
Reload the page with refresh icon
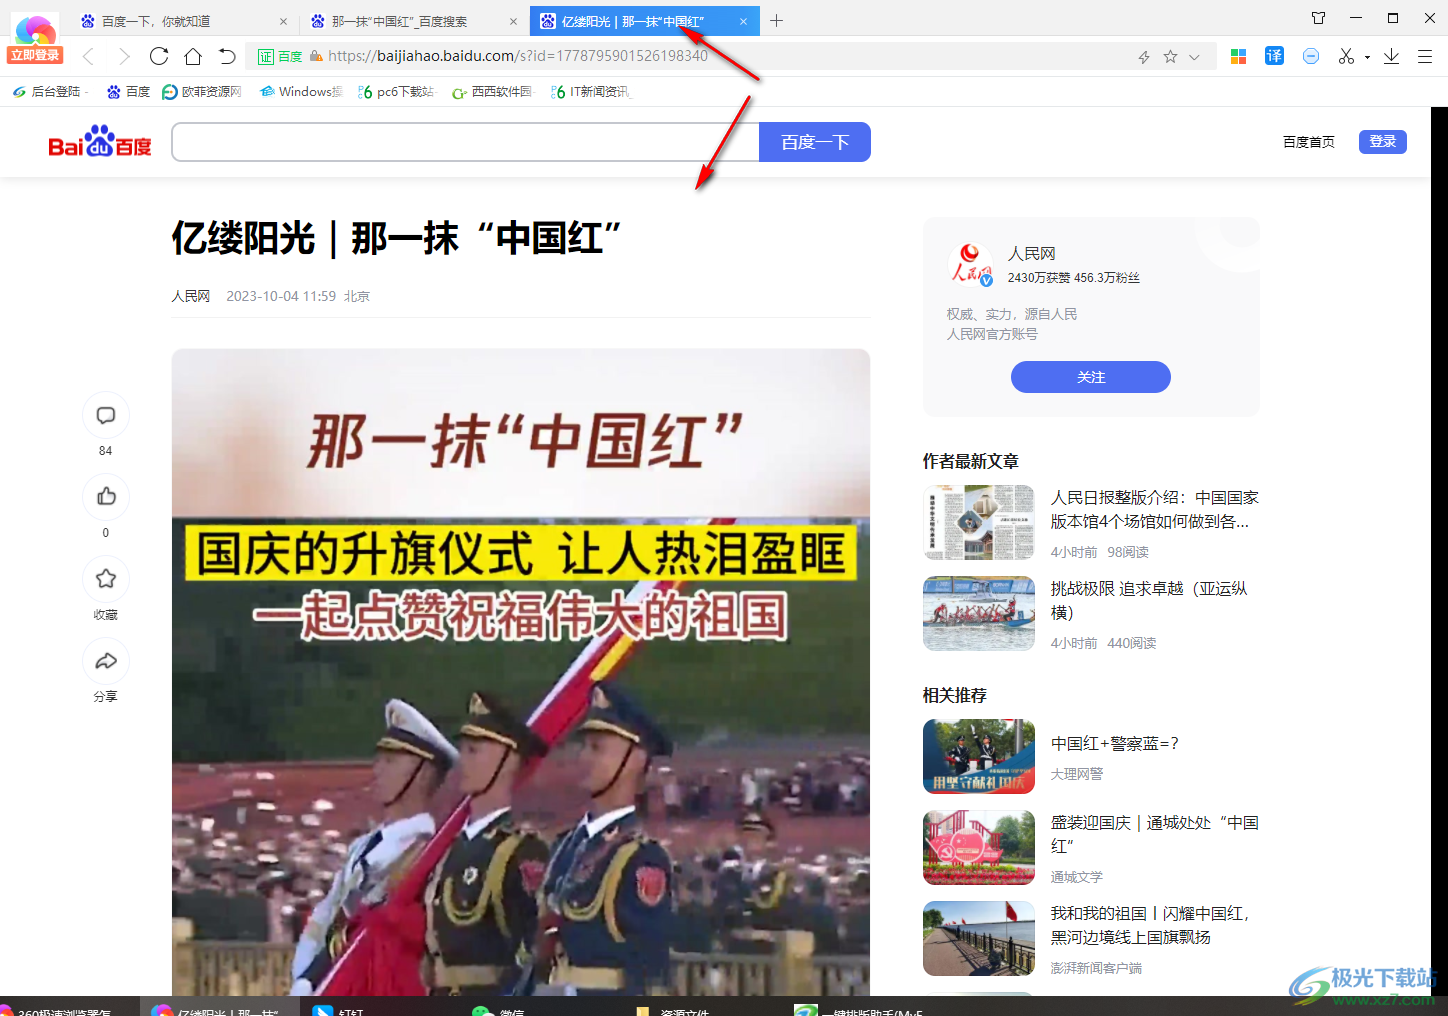(159, 56)
